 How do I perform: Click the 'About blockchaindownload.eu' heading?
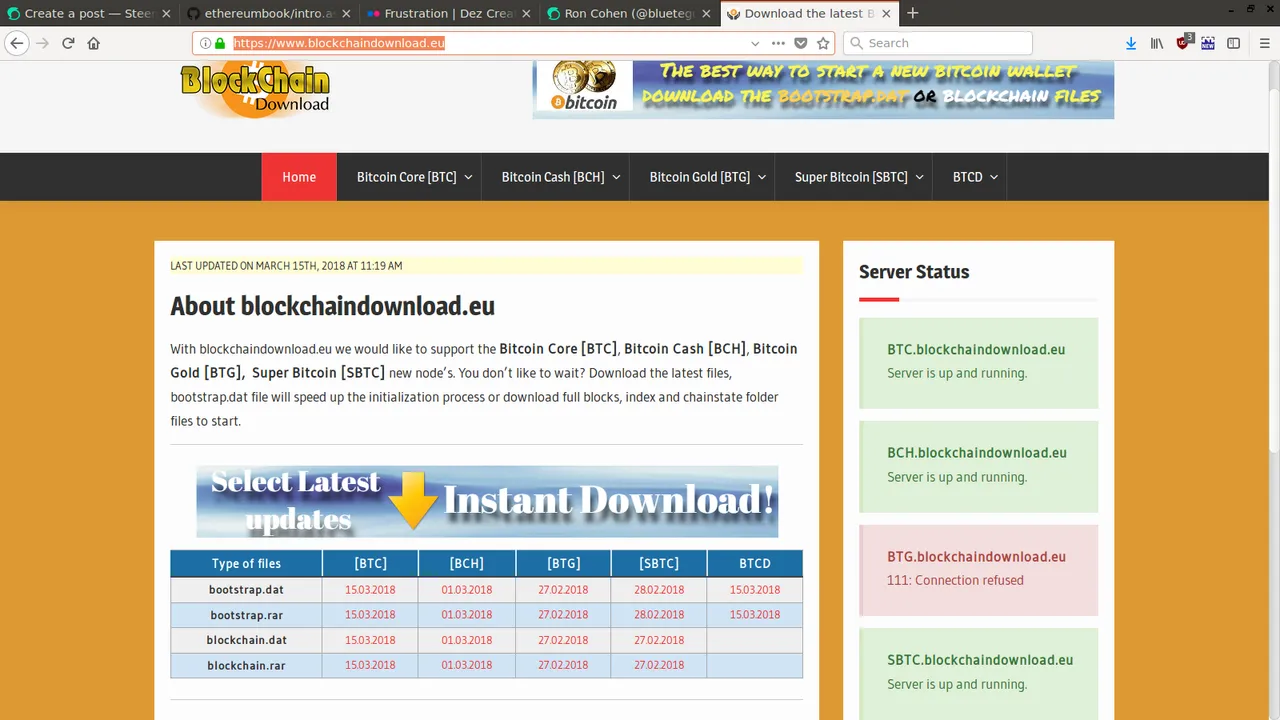pos(332,306)
